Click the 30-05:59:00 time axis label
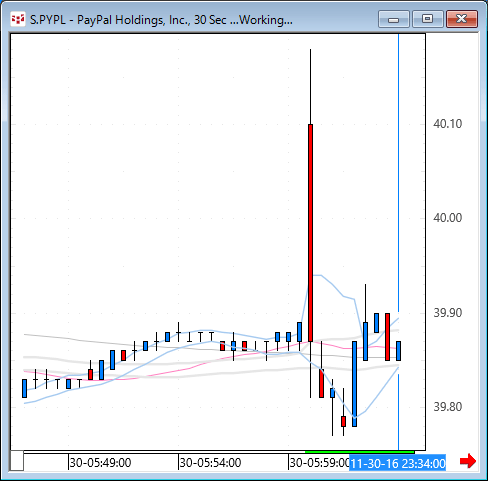This screenshot has height=481, width=488. point(319,463)
